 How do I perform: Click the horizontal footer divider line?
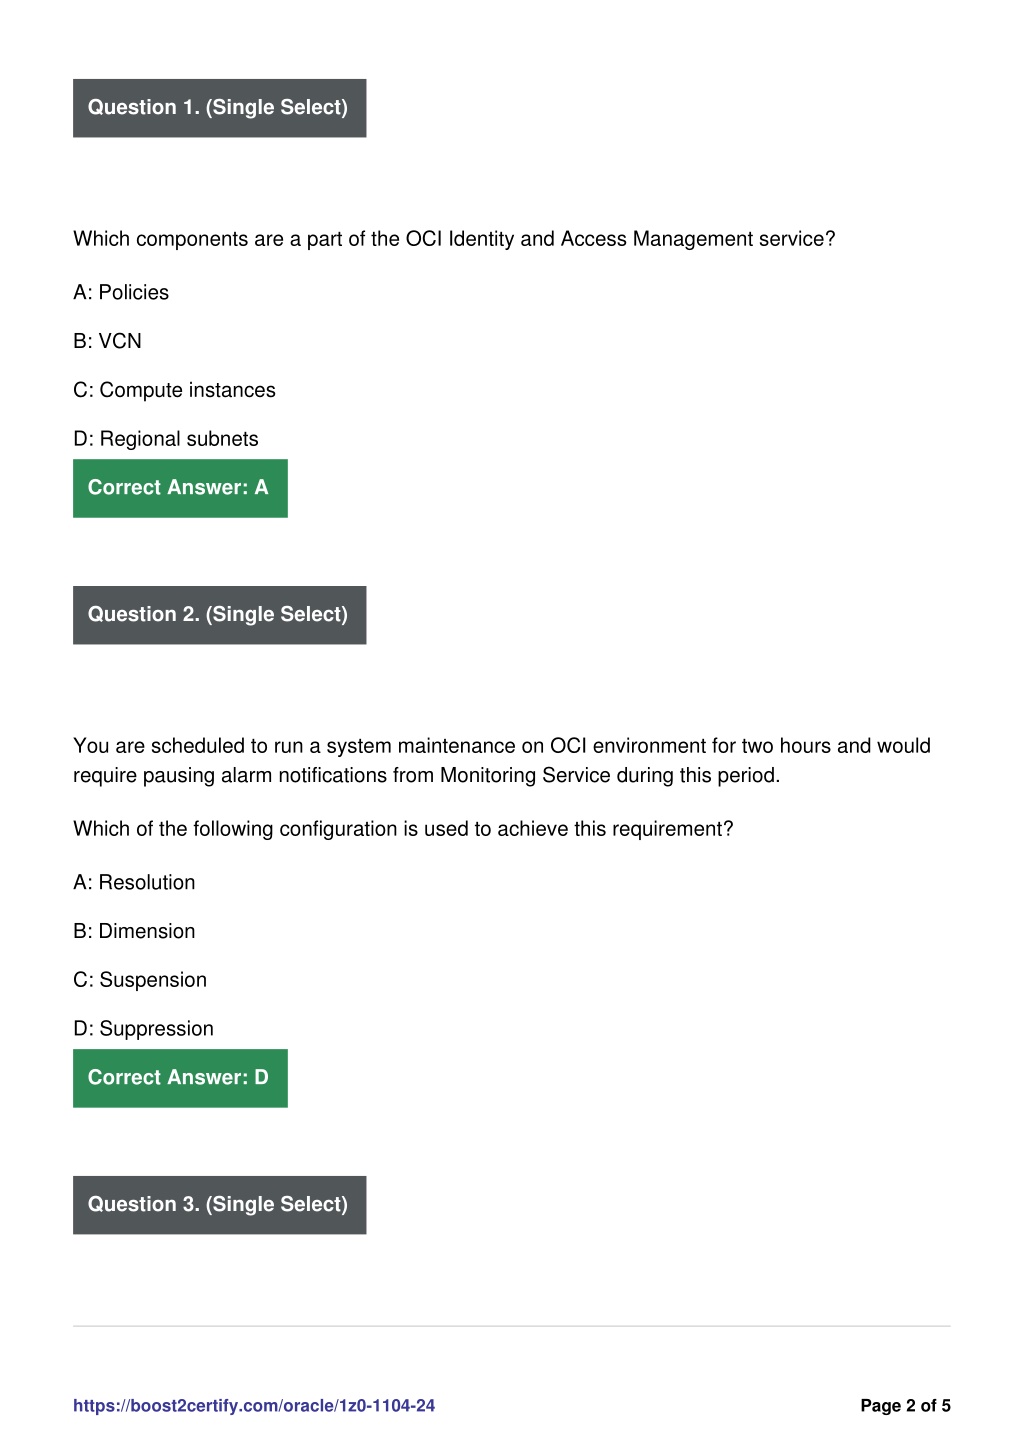click(512, 1327)
